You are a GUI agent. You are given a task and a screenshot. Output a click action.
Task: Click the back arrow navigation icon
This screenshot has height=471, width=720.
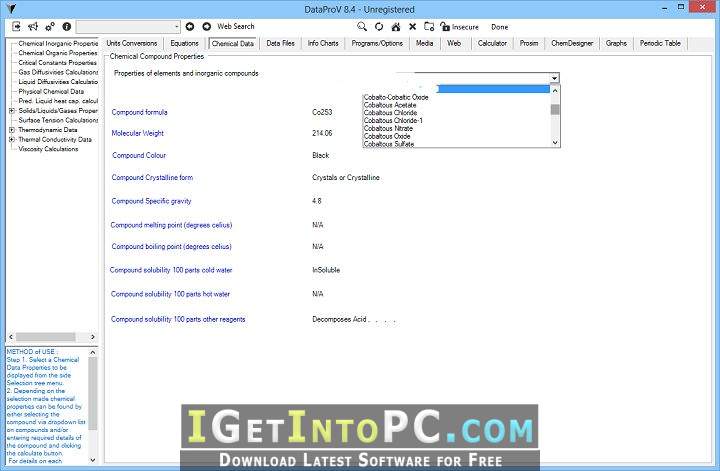coord(190,27)
